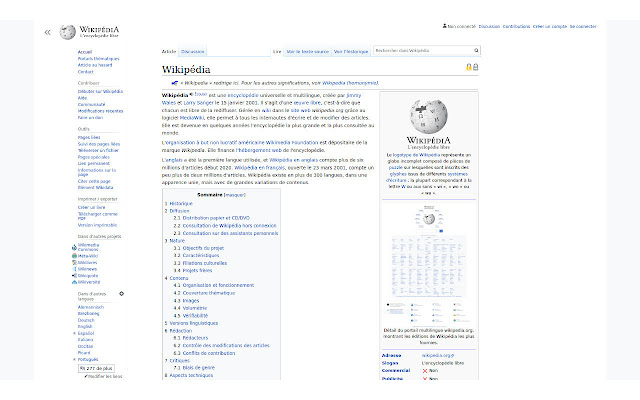The height and width of the screenshot is (400, 640).
Task: Click the grey padlock icon beside the gold one
Action: coord(476,67)
